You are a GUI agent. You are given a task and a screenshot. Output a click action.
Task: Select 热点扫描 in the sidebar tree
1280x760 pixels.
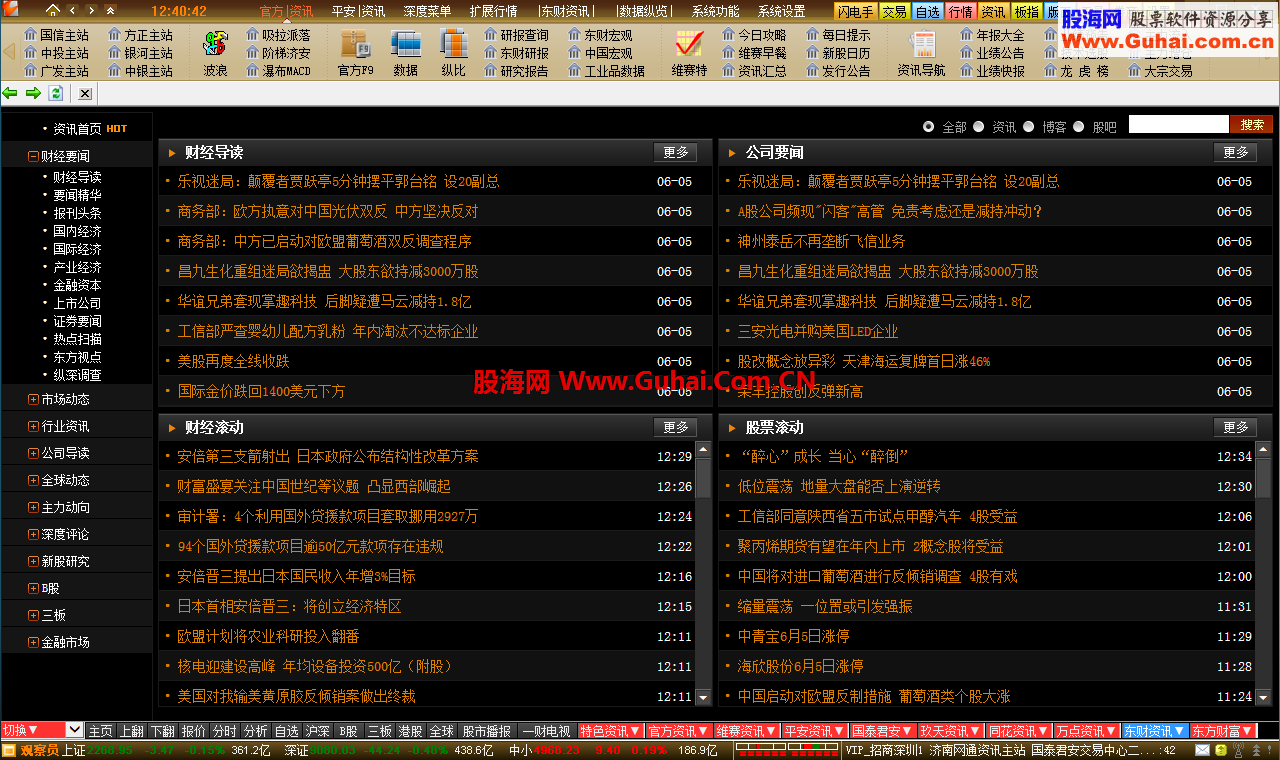pyautogui.click(x=77, y=339)
